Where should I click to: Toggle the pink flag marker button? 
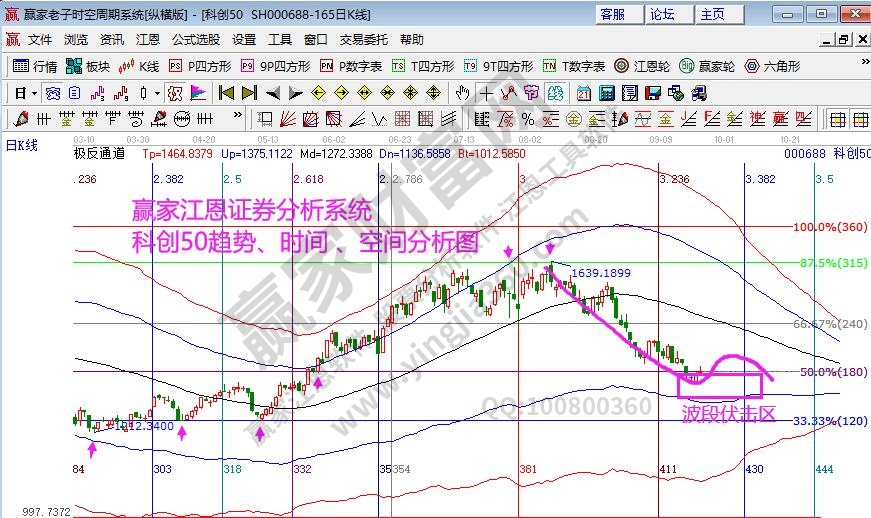point(198,93)
